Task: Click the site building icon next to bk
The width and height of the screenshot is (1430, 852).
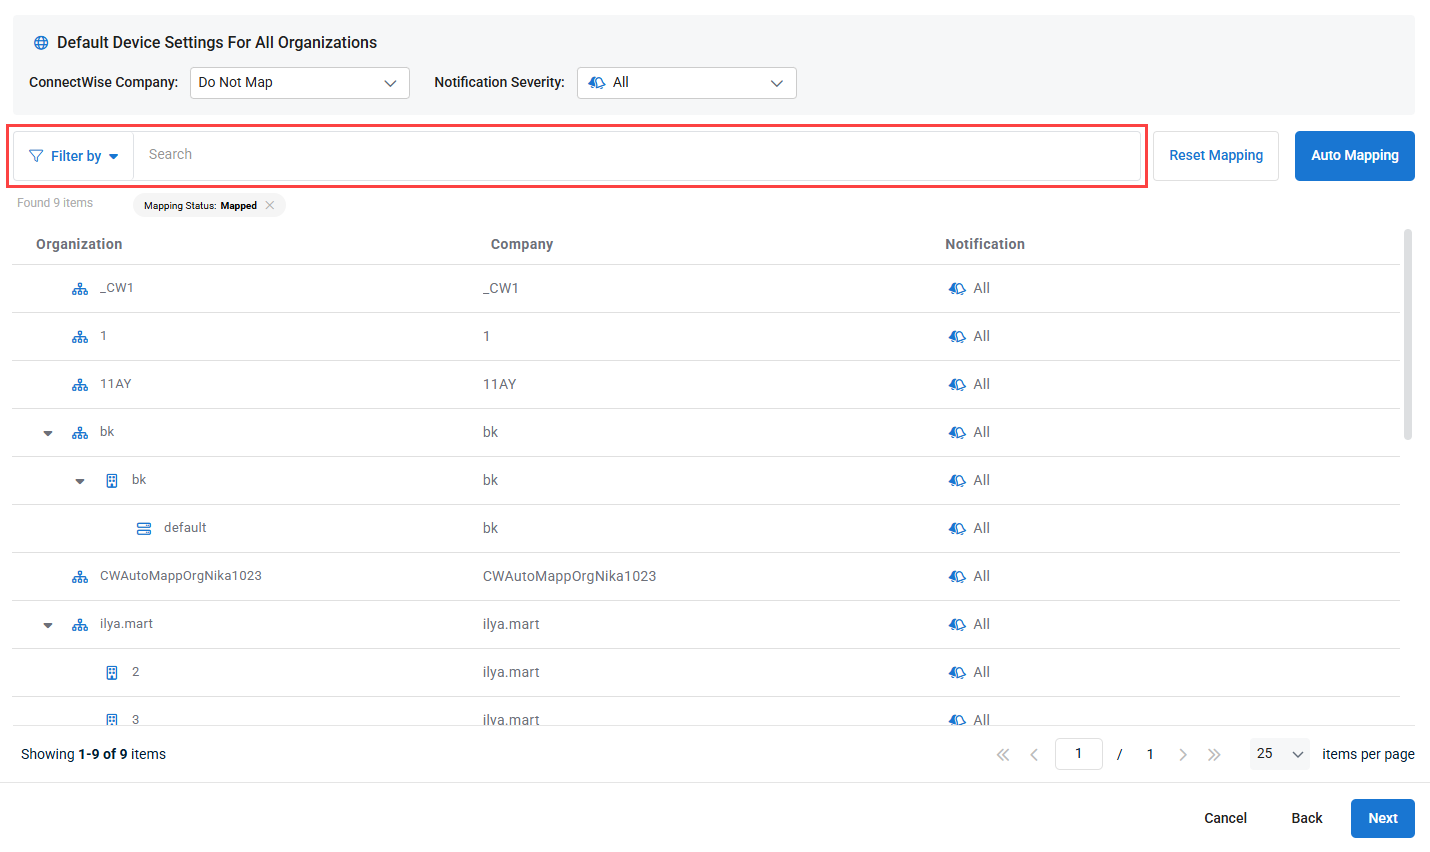Action: point(112,481)
